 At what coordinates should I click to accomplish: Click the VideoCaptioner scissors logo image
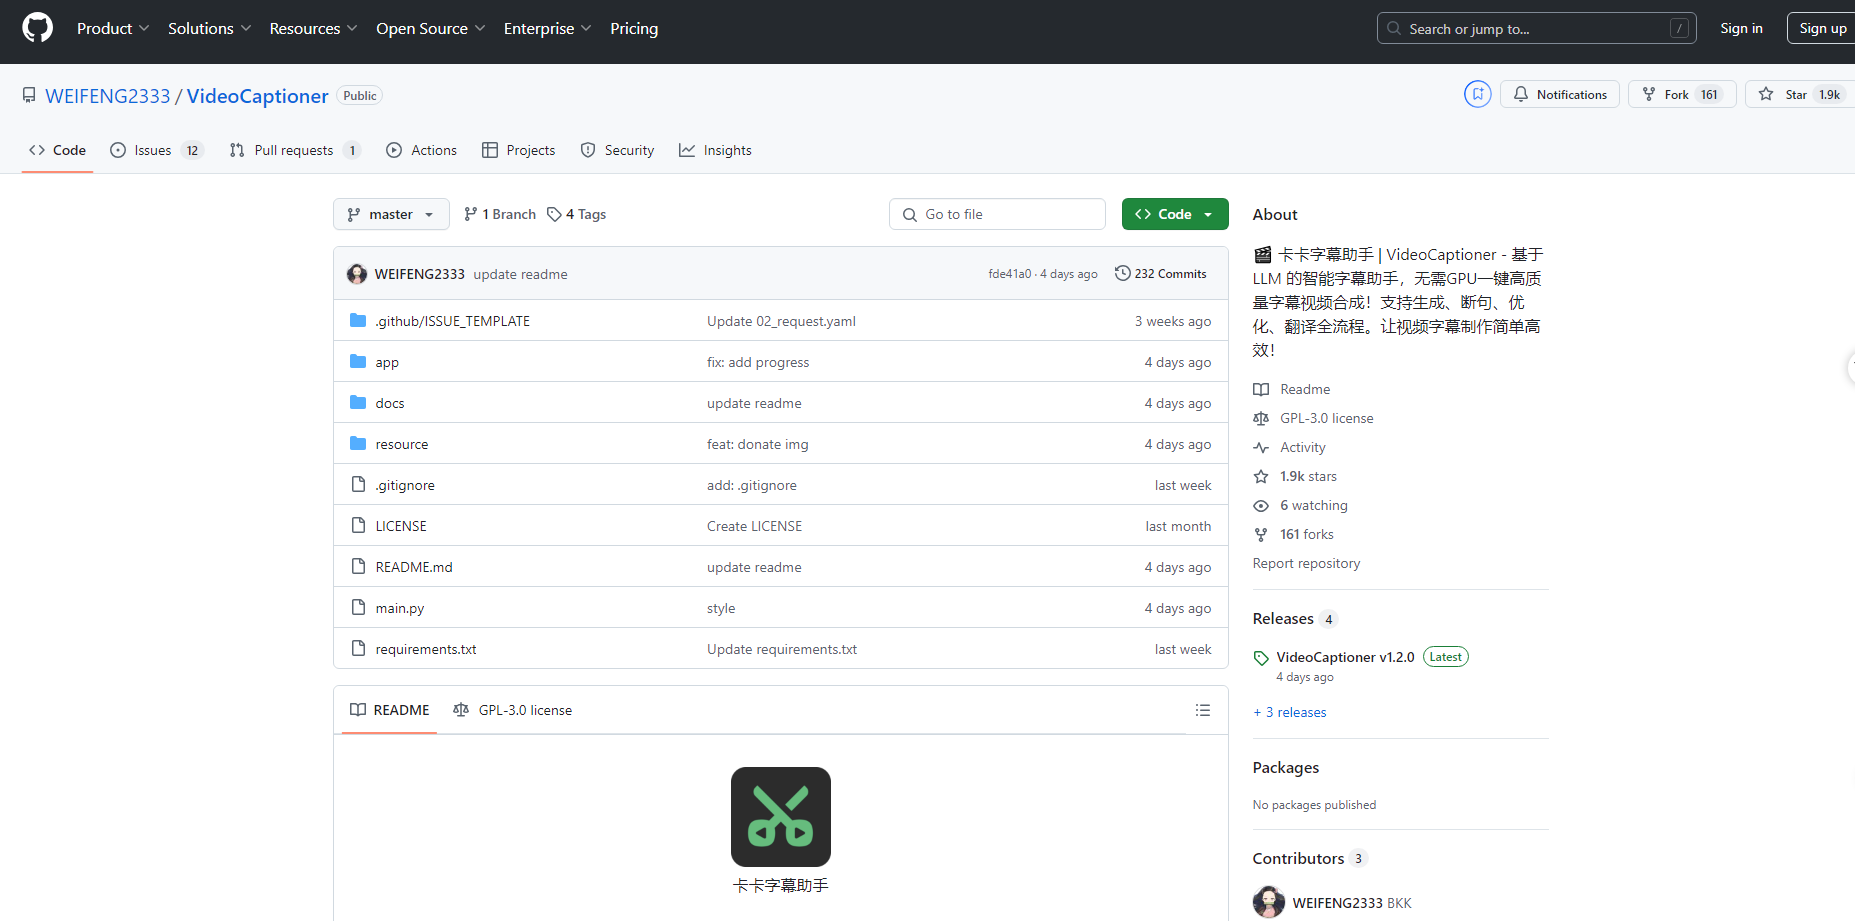tap(780, 817)
